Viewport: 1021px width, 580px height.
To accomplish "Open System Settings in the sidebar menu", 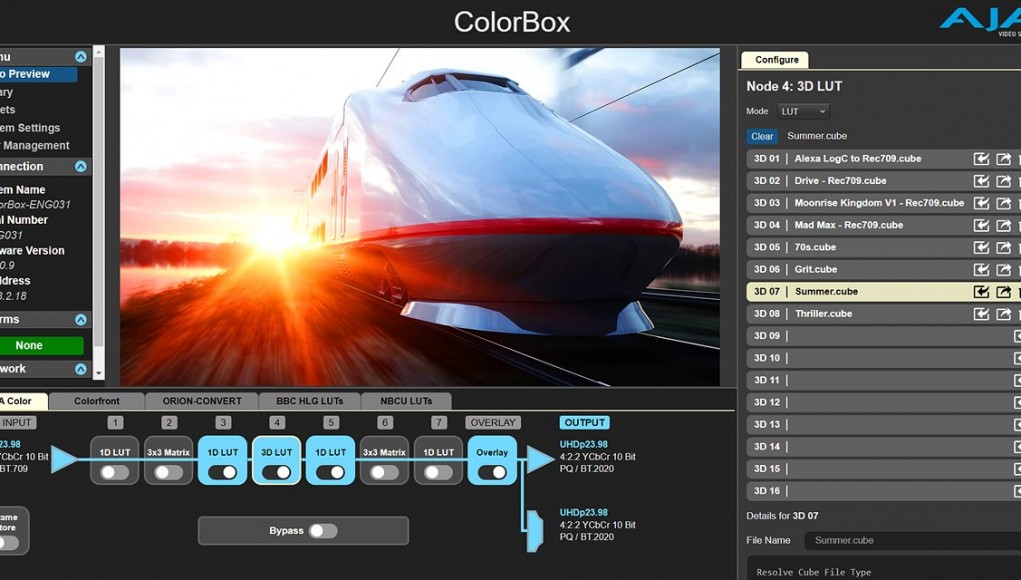I will 30,128.
